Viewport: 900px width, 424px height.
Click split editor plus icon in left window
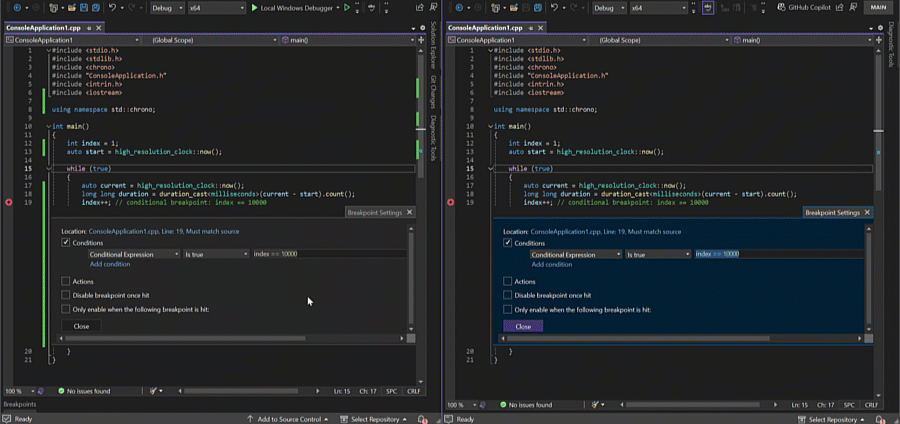click(x=422, y=40)
